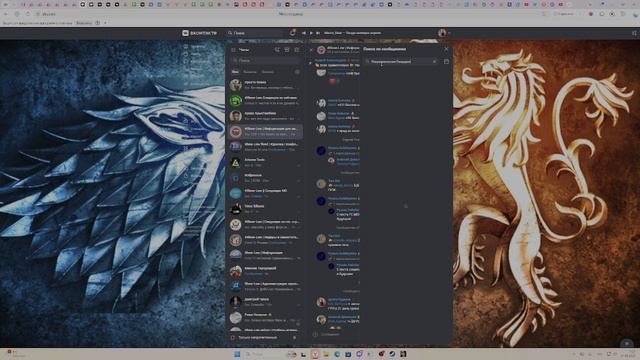Open the currently highlighted chat in list
Screen dimensions: 640x360
(265, 131)
